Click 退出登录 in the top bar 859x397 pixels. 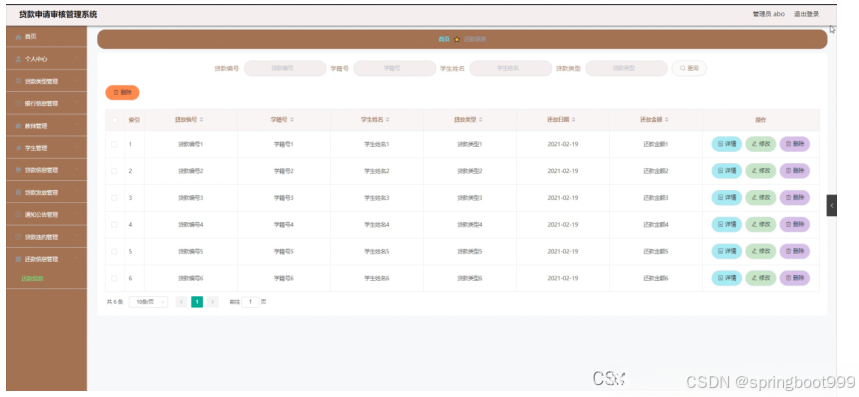806,14
